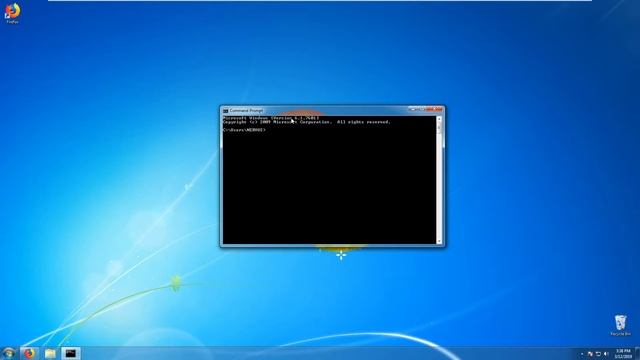
Task: Select the Command Prompt taskbar button
Action: tap(71, 353)
